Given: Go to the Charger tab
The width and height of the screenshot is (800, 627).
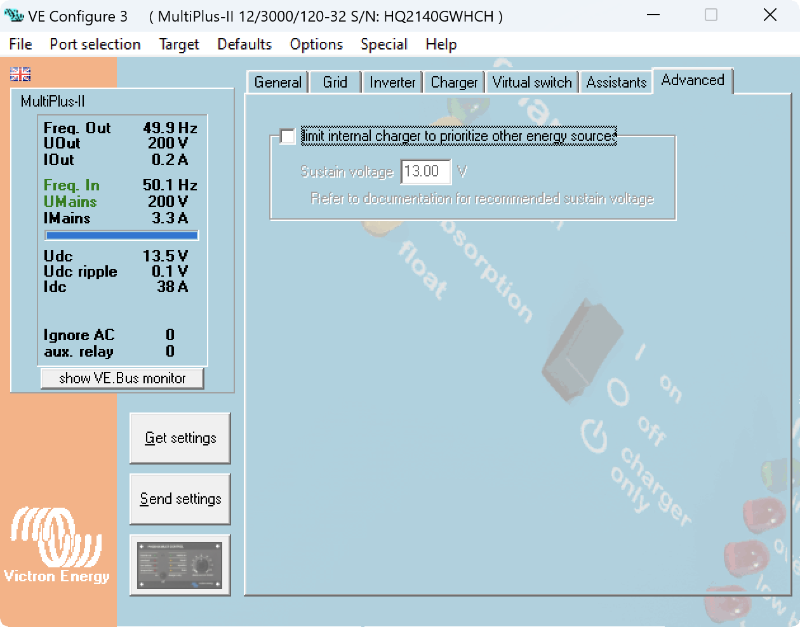Looking at the screenshot, I should coord(454,83).
